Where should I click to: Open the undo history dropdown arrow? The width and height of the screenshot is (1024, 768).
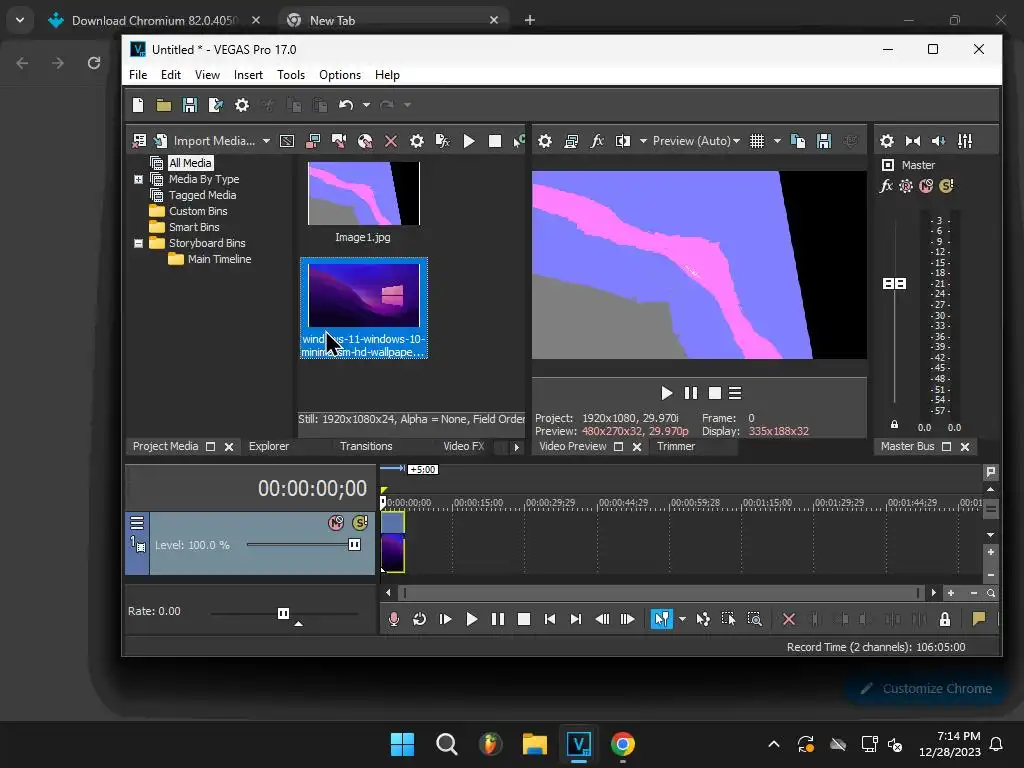pos(366,105)
